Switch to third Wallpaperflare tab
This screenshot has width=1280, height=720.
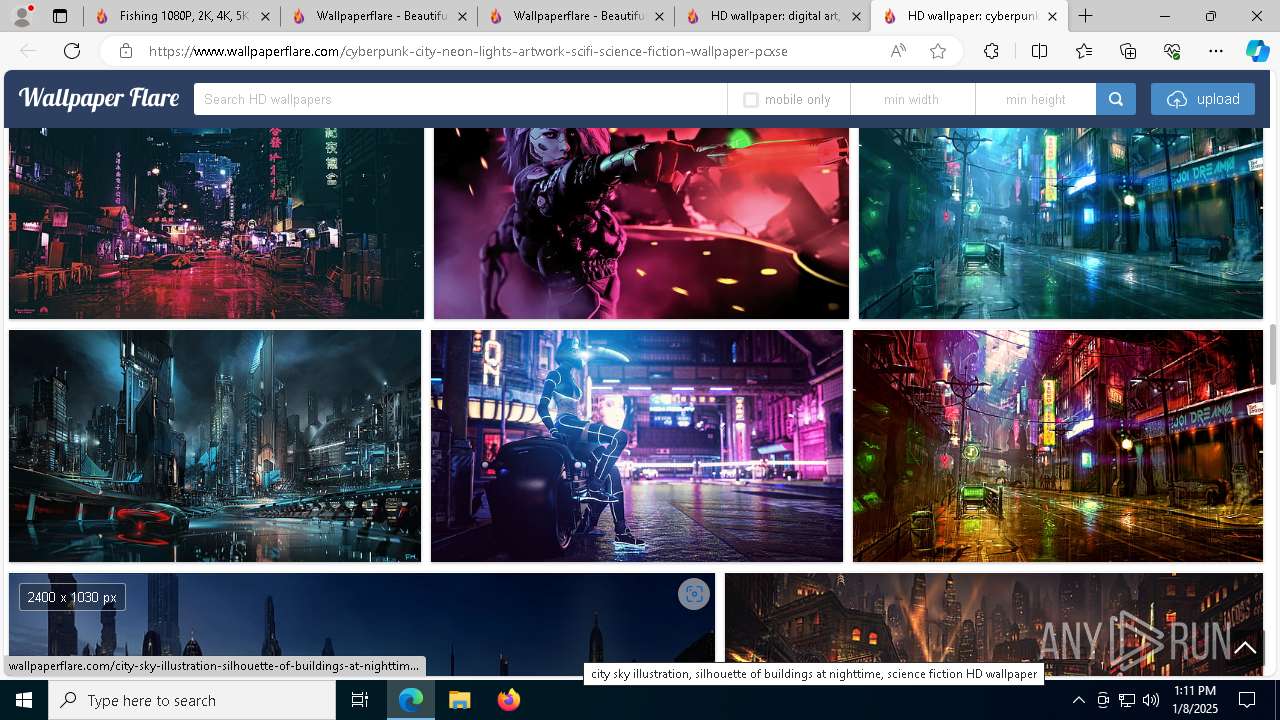(564, 16)
